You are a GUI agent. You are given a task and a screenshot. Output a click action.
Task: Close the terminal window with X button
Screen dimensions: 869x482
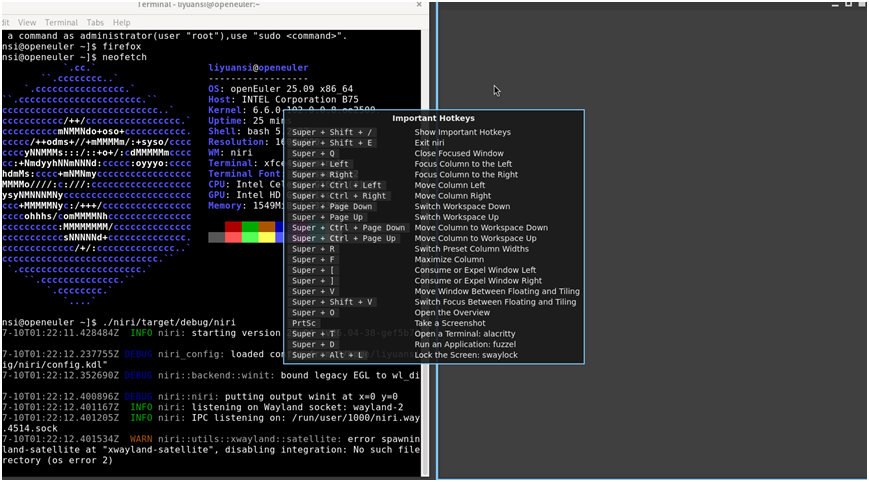[419, 4]
